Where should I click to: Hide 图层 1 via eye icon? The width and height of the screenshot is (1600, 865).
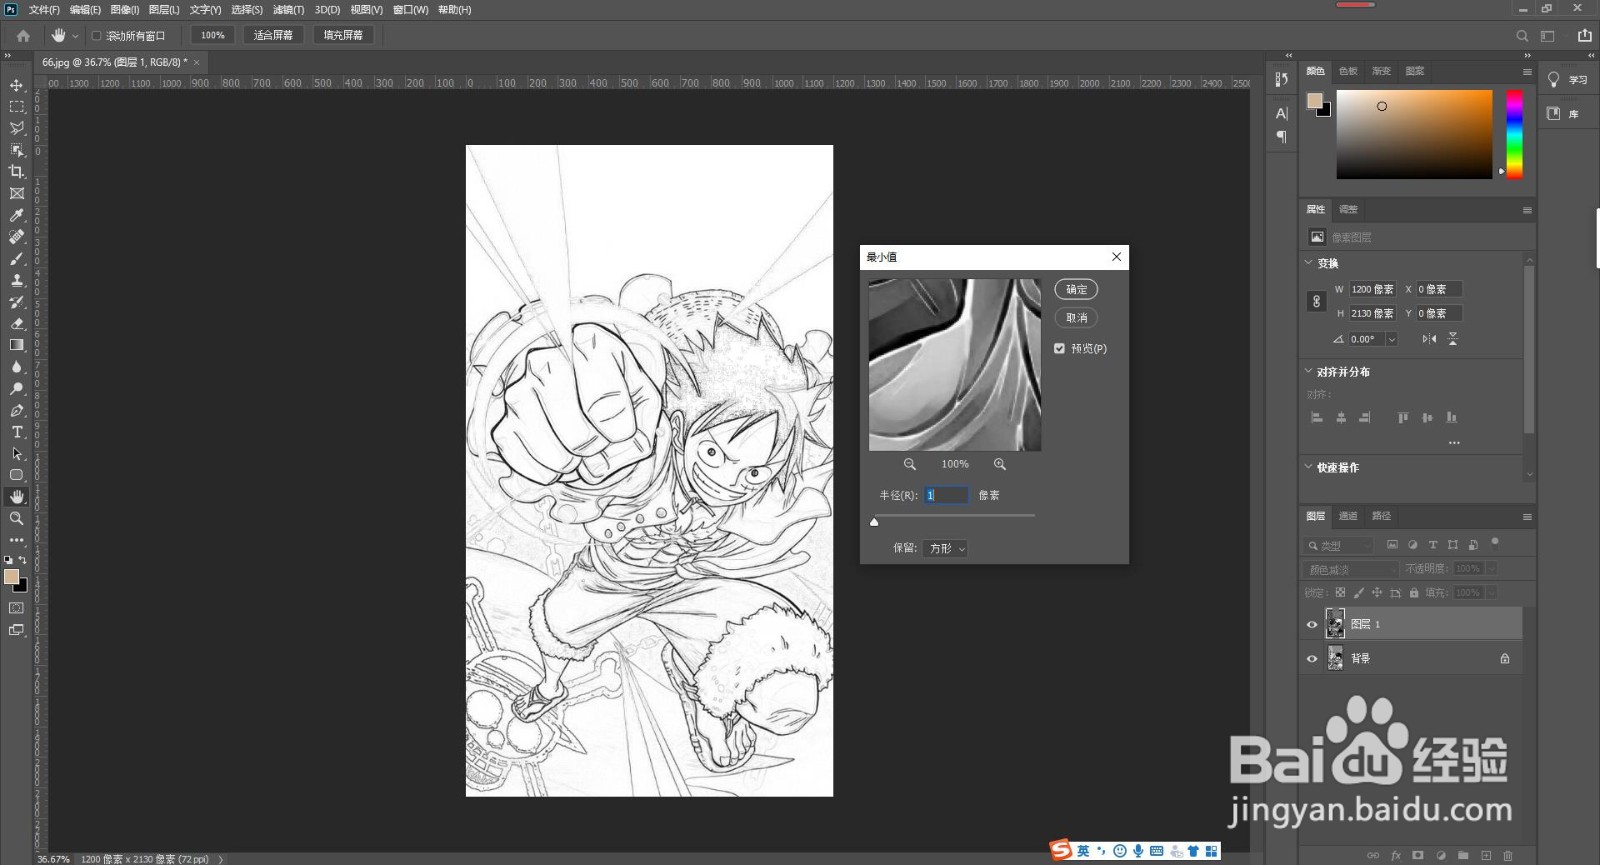click(x=1312, y=624)
